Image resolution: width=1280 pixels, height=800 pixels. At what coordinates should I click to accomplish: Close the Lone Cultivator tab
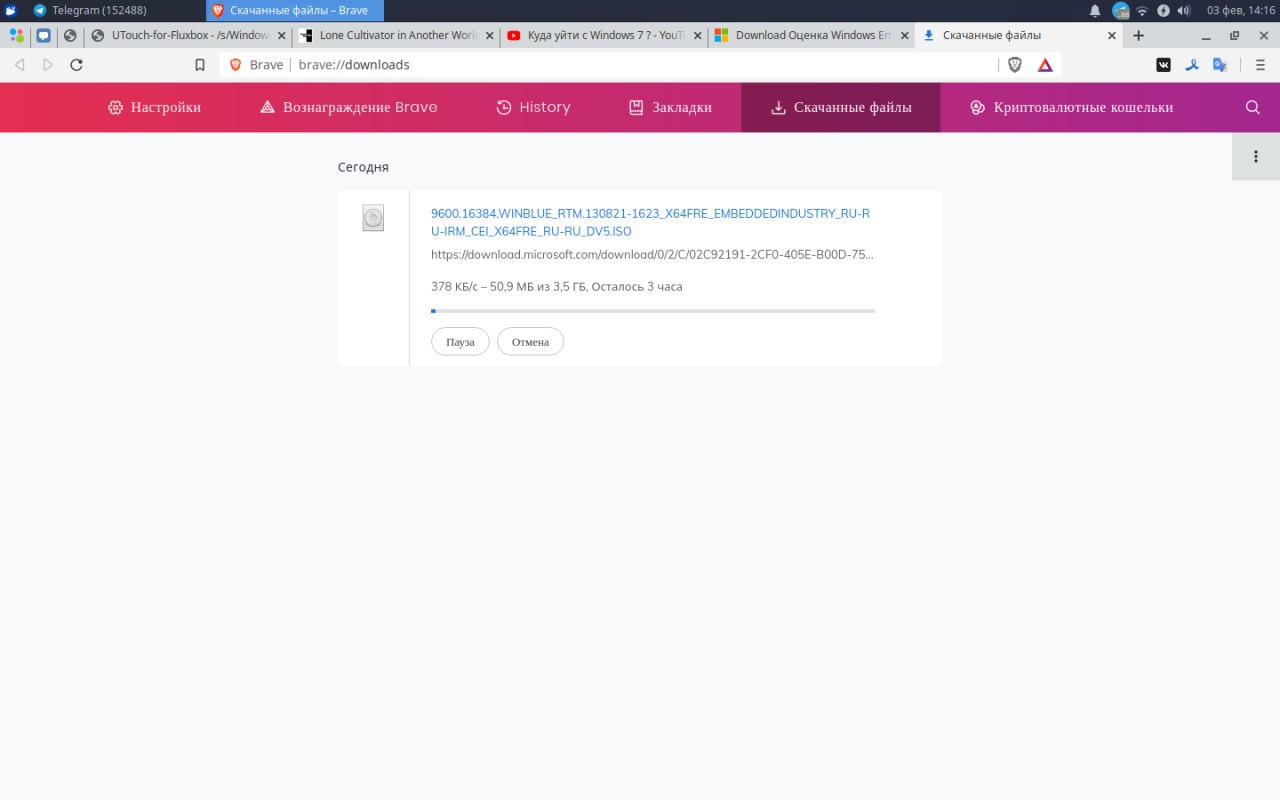[489, 35]
